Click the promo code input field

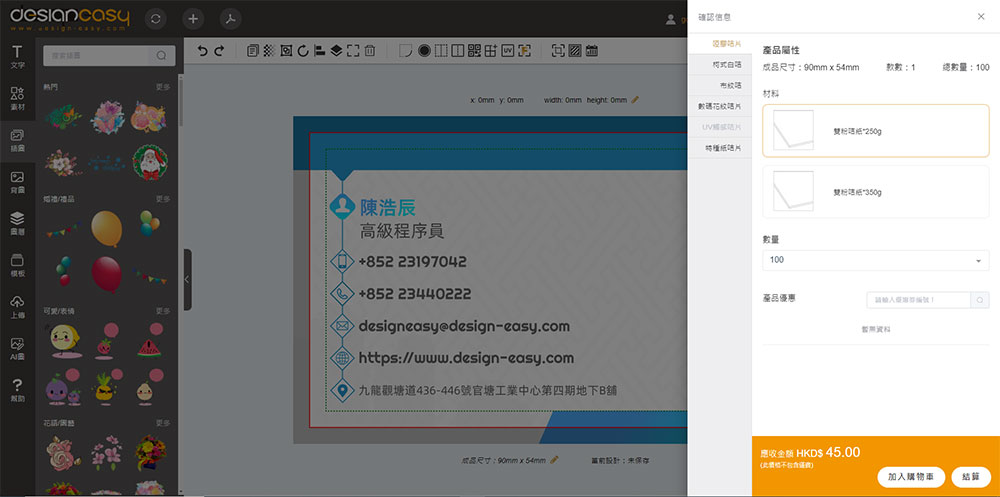point(918,300)
